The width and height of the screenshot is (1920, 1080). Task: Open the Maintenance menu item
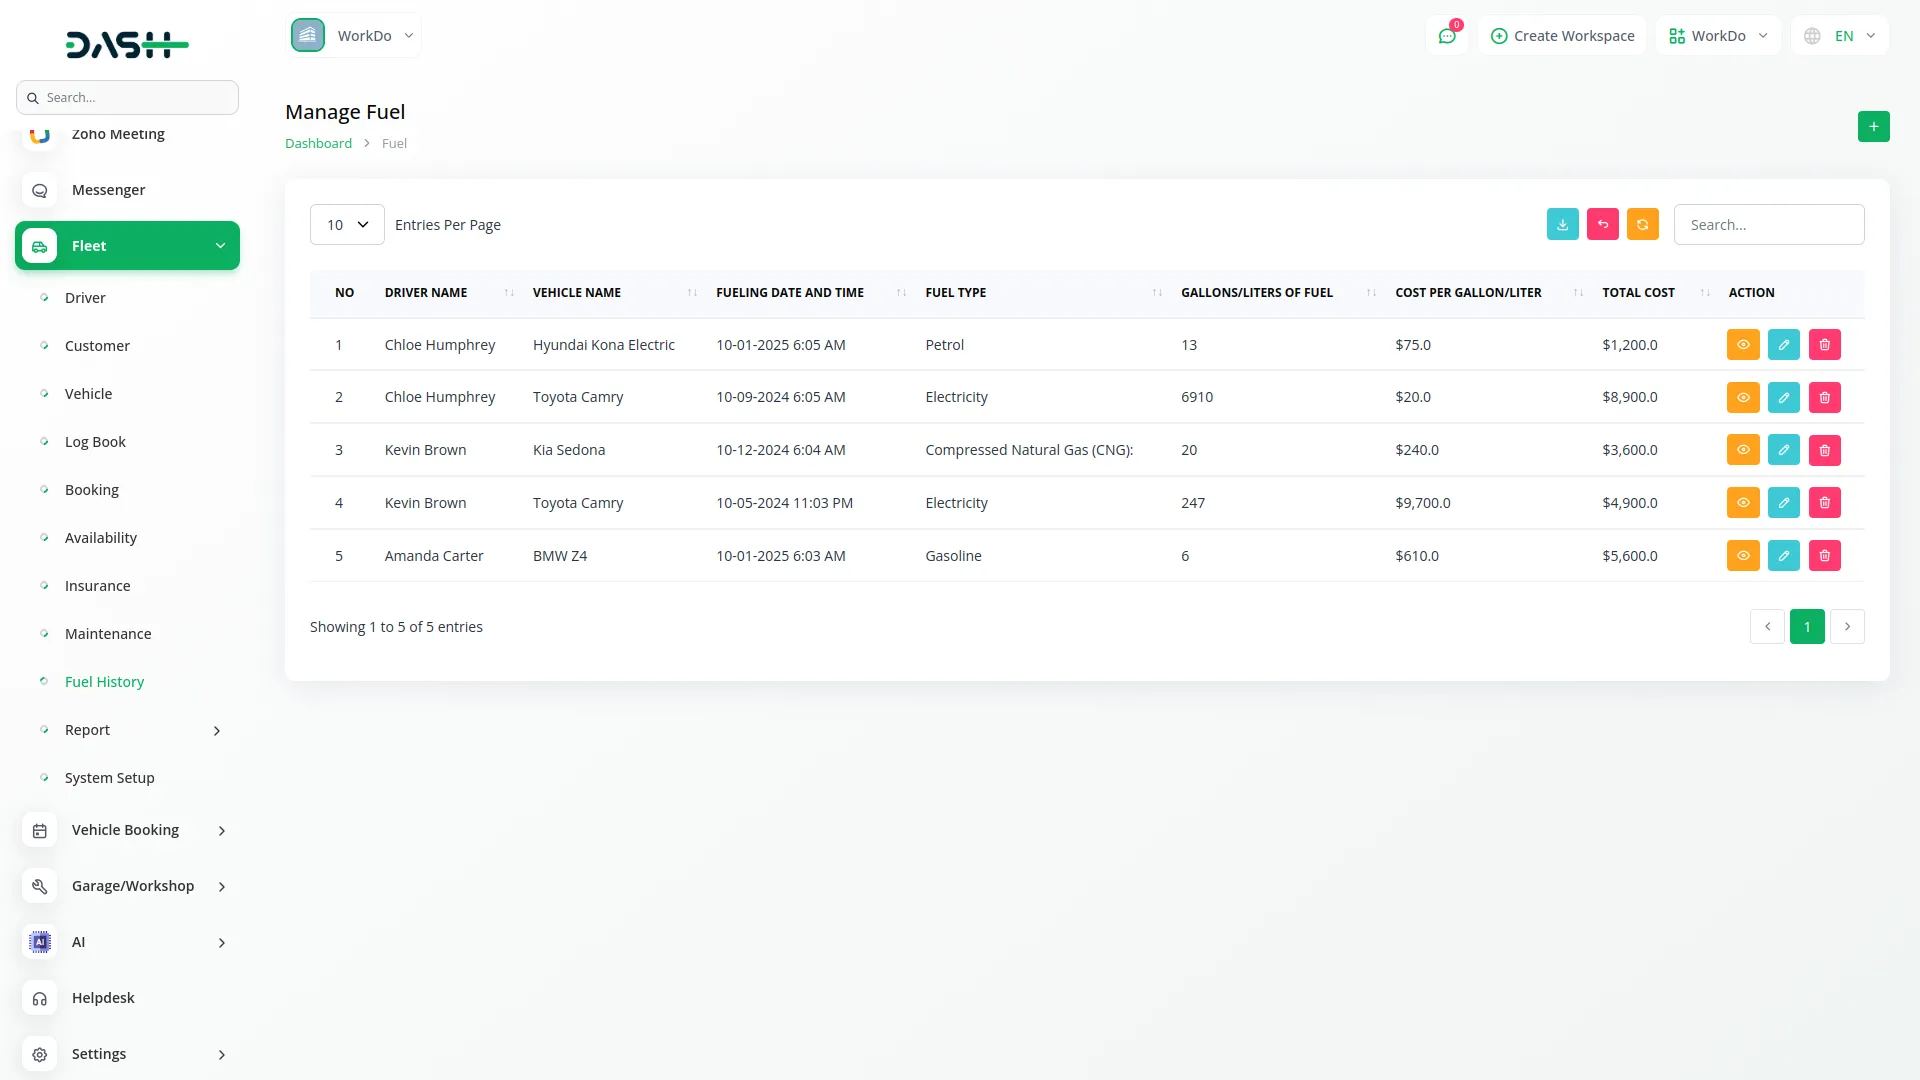[x=108, y=634]
